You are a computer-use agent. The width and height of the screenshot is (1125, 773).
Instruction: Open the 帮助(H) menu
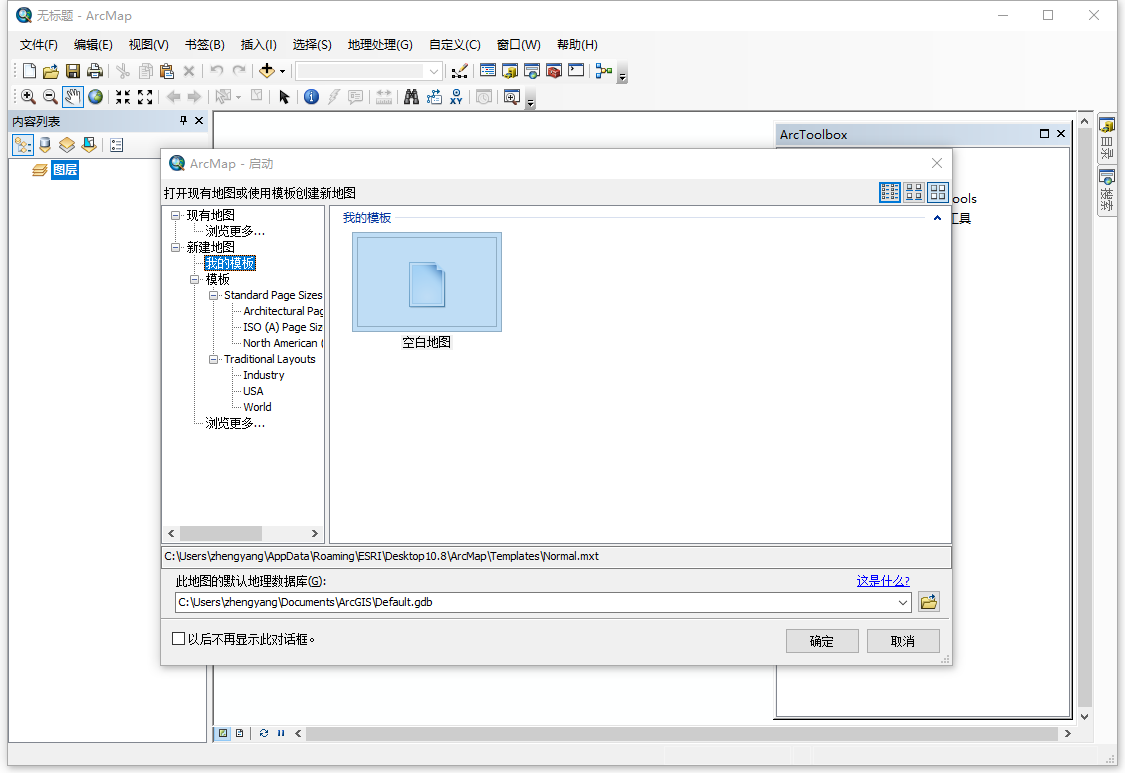[578, 44]
